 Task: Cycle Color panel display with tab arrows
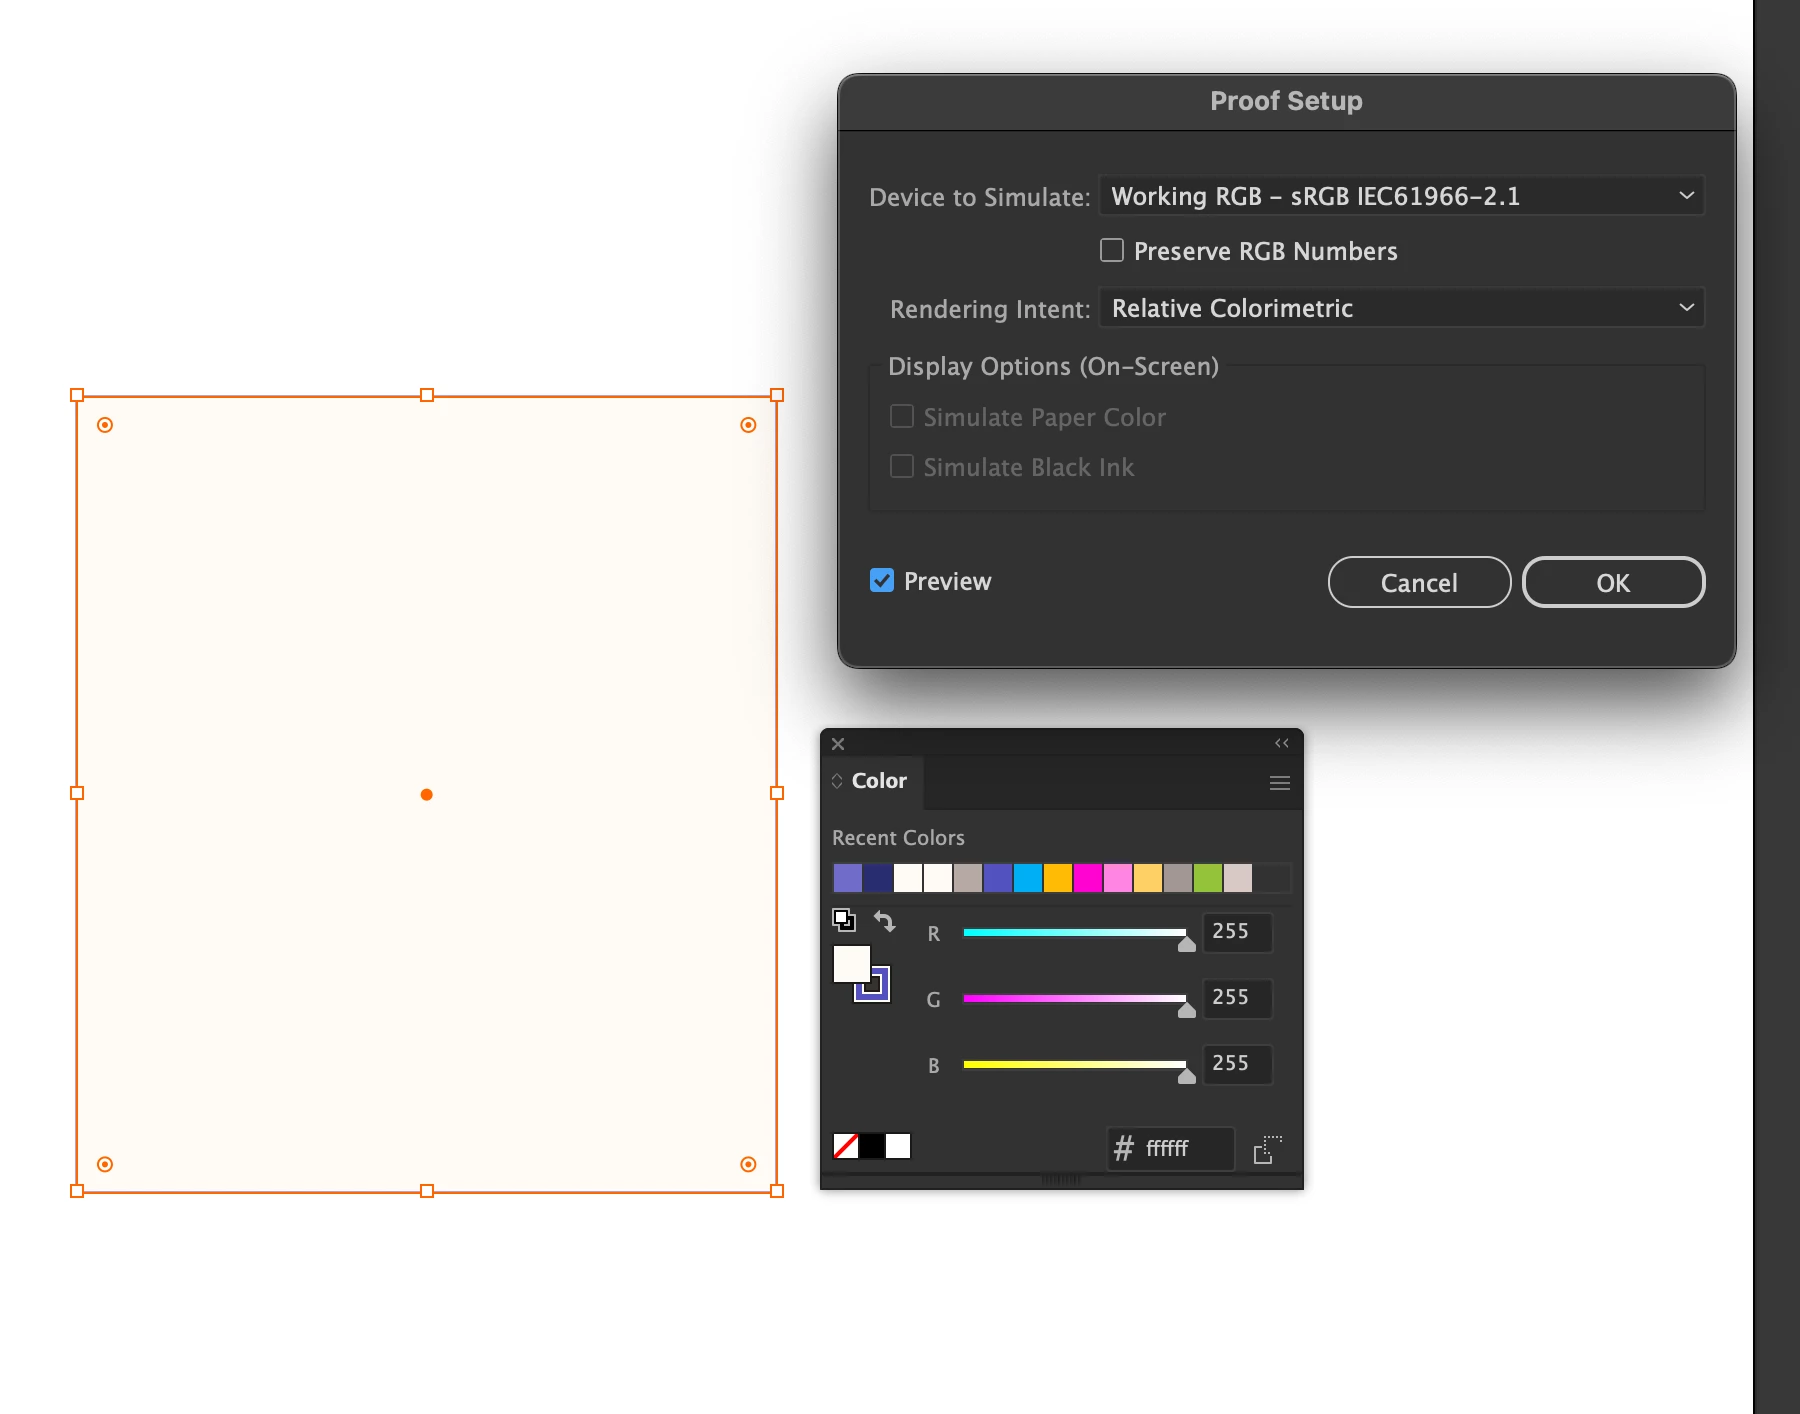coord(837,781)
